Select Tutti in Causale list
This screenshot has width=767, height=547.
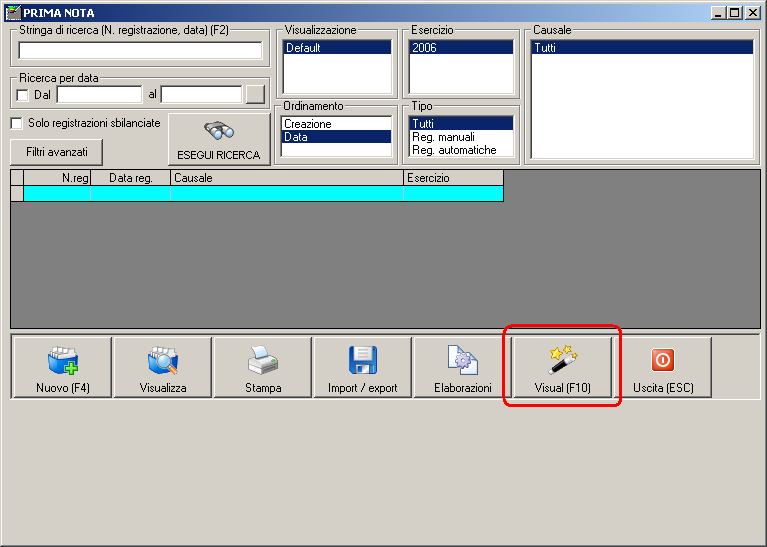[x=642, y=47]
